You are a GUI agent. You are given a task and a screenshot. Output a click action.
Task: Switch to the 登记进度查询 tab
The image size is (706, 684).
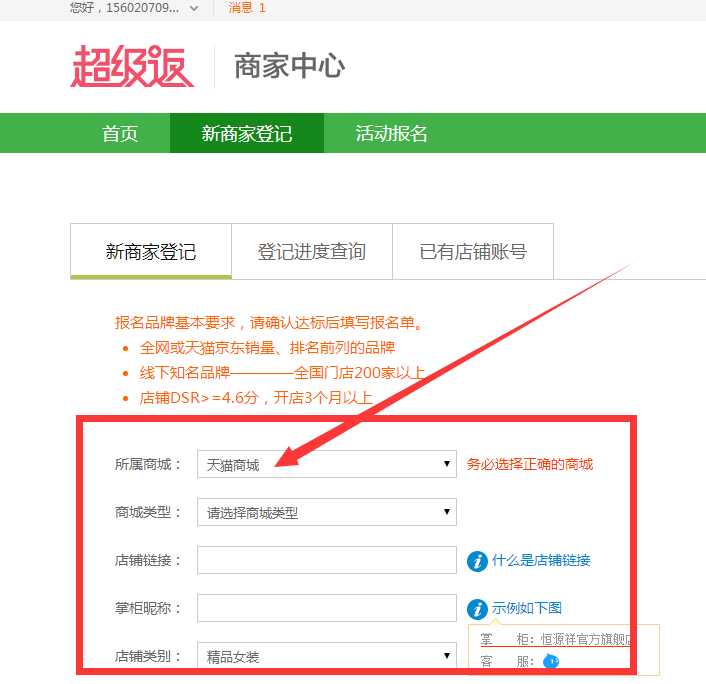(x=312, y=251)
